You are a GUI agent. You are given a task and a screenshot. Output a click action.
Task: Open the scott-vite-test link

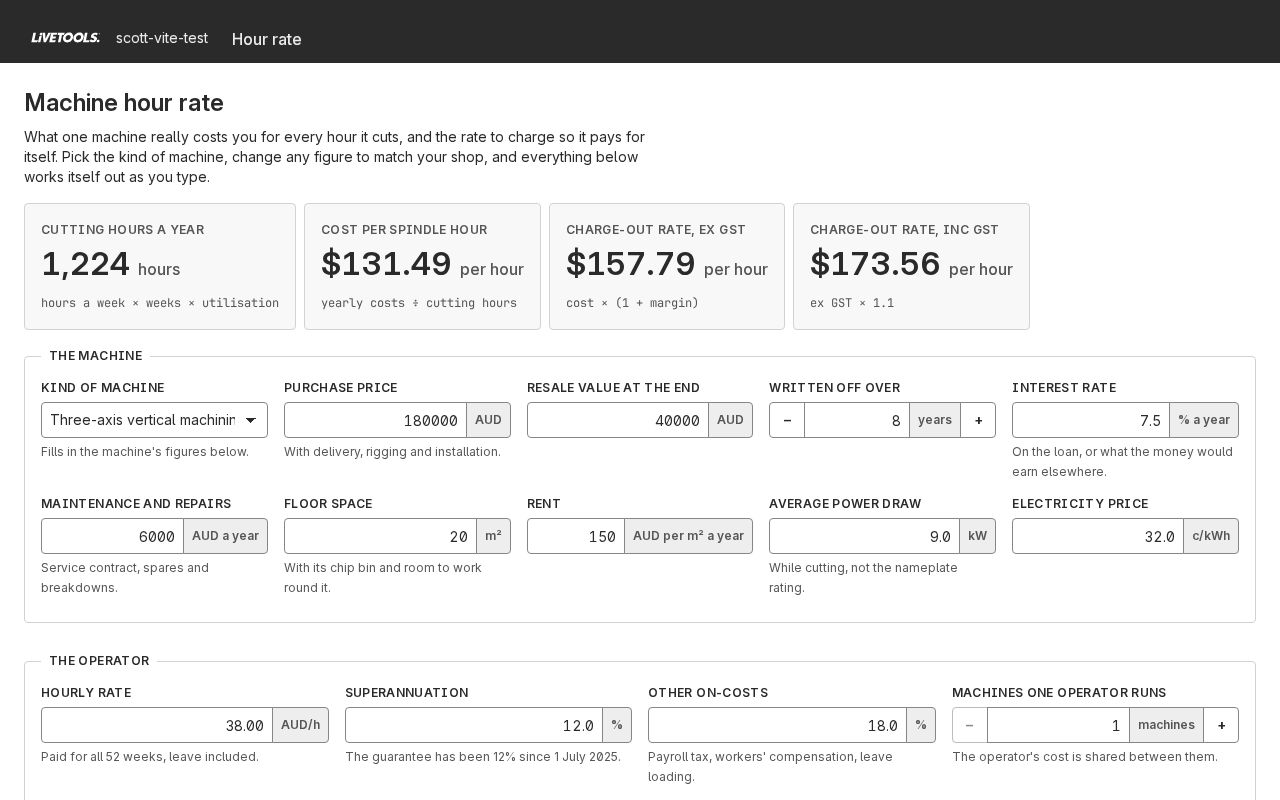tap(162, 38)
